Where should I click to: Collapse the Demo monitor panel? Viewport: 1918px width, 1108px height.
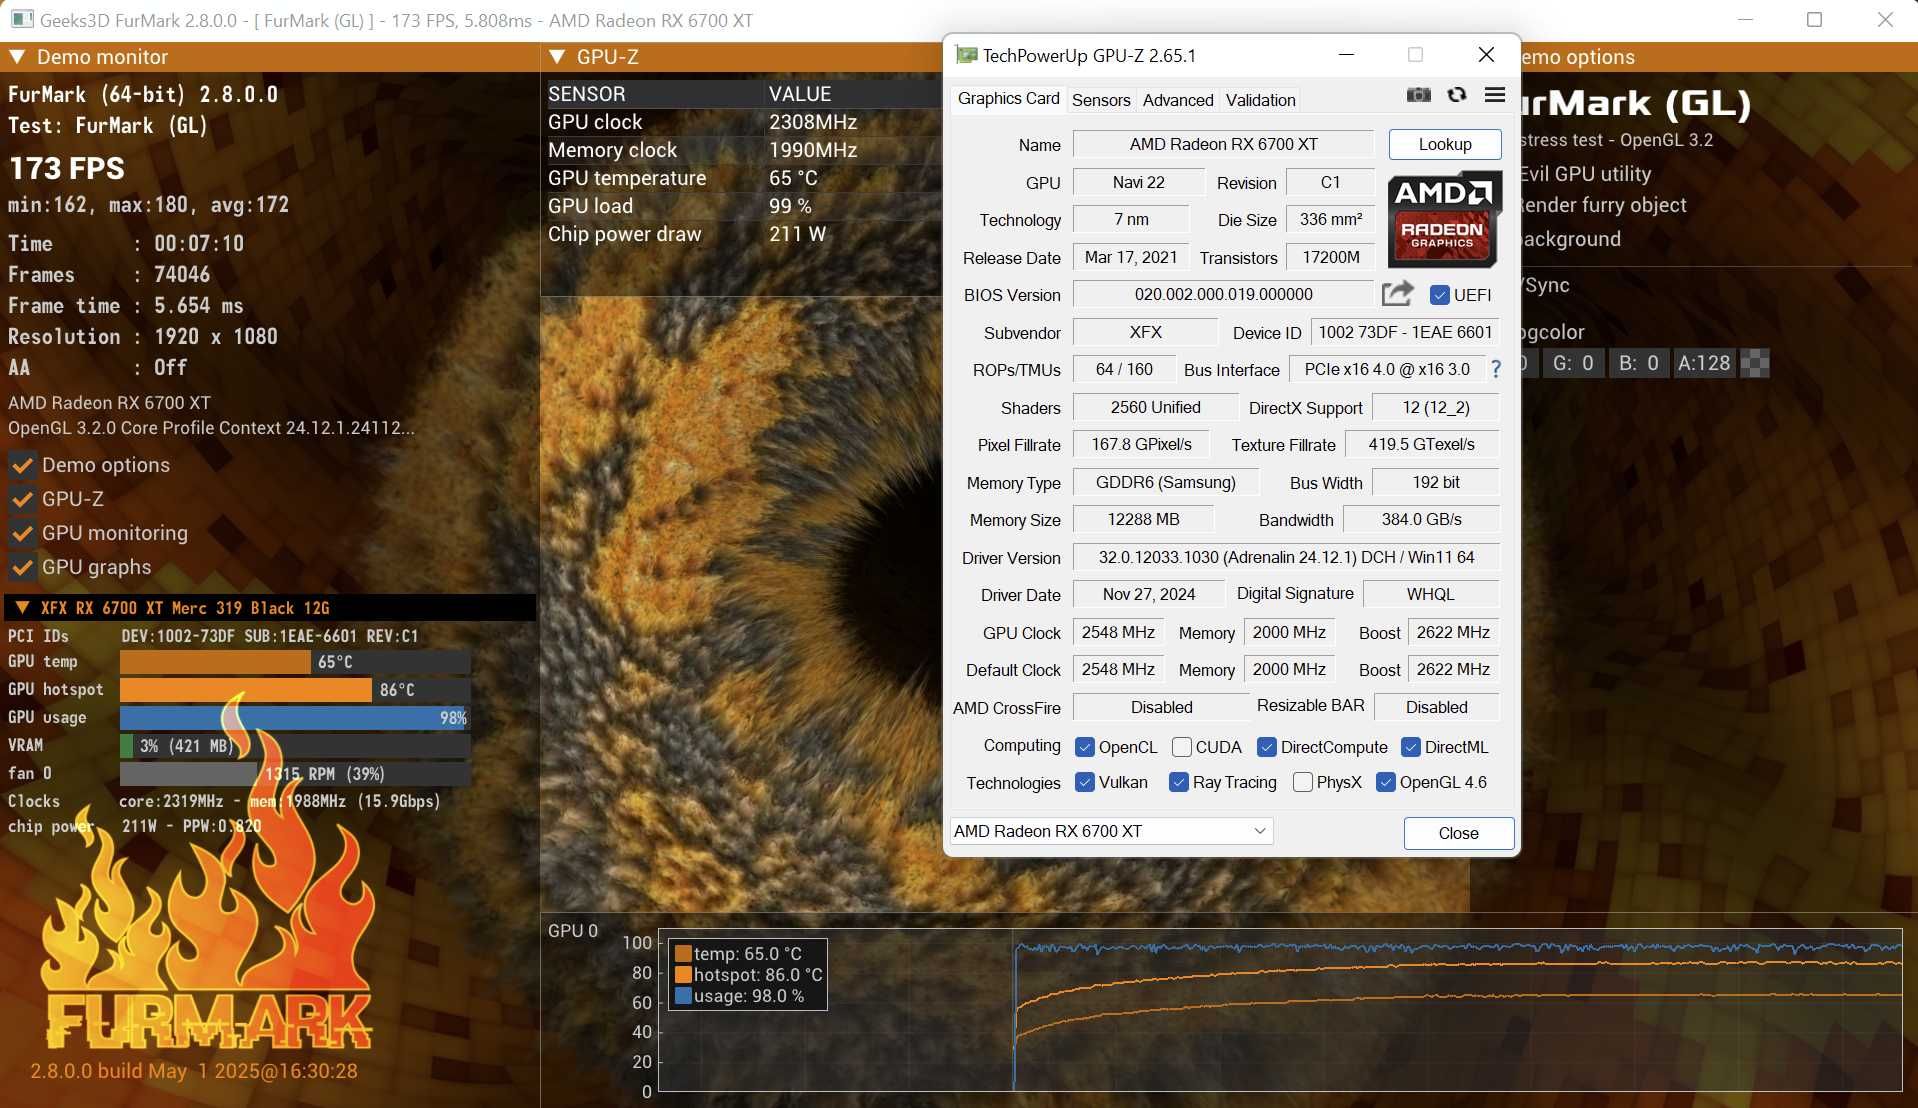[x=17, y=57]
